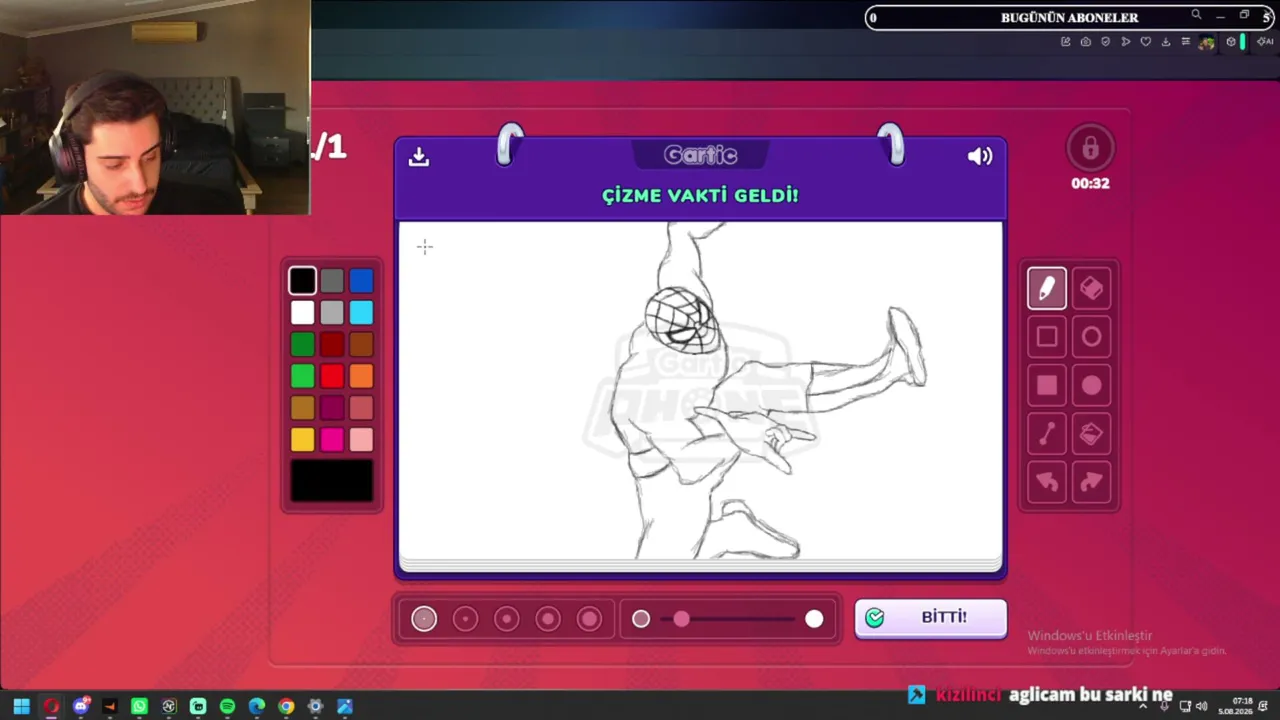Pick the bright red color swatch

pos(332,376)
